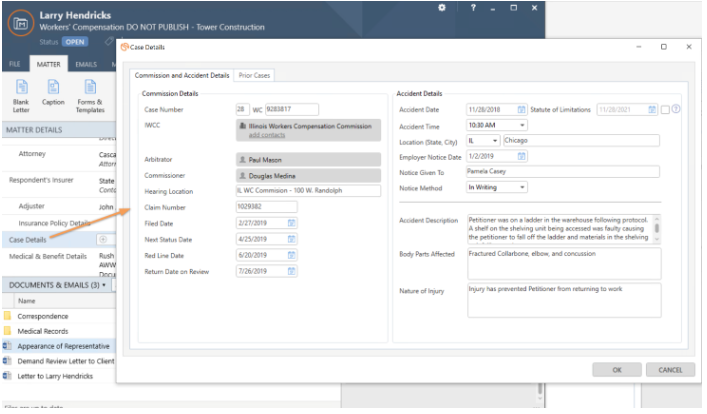707x414 pixels.
Task: Toggle the Statute of Limitations checkbox
Action: coord(665,110)
